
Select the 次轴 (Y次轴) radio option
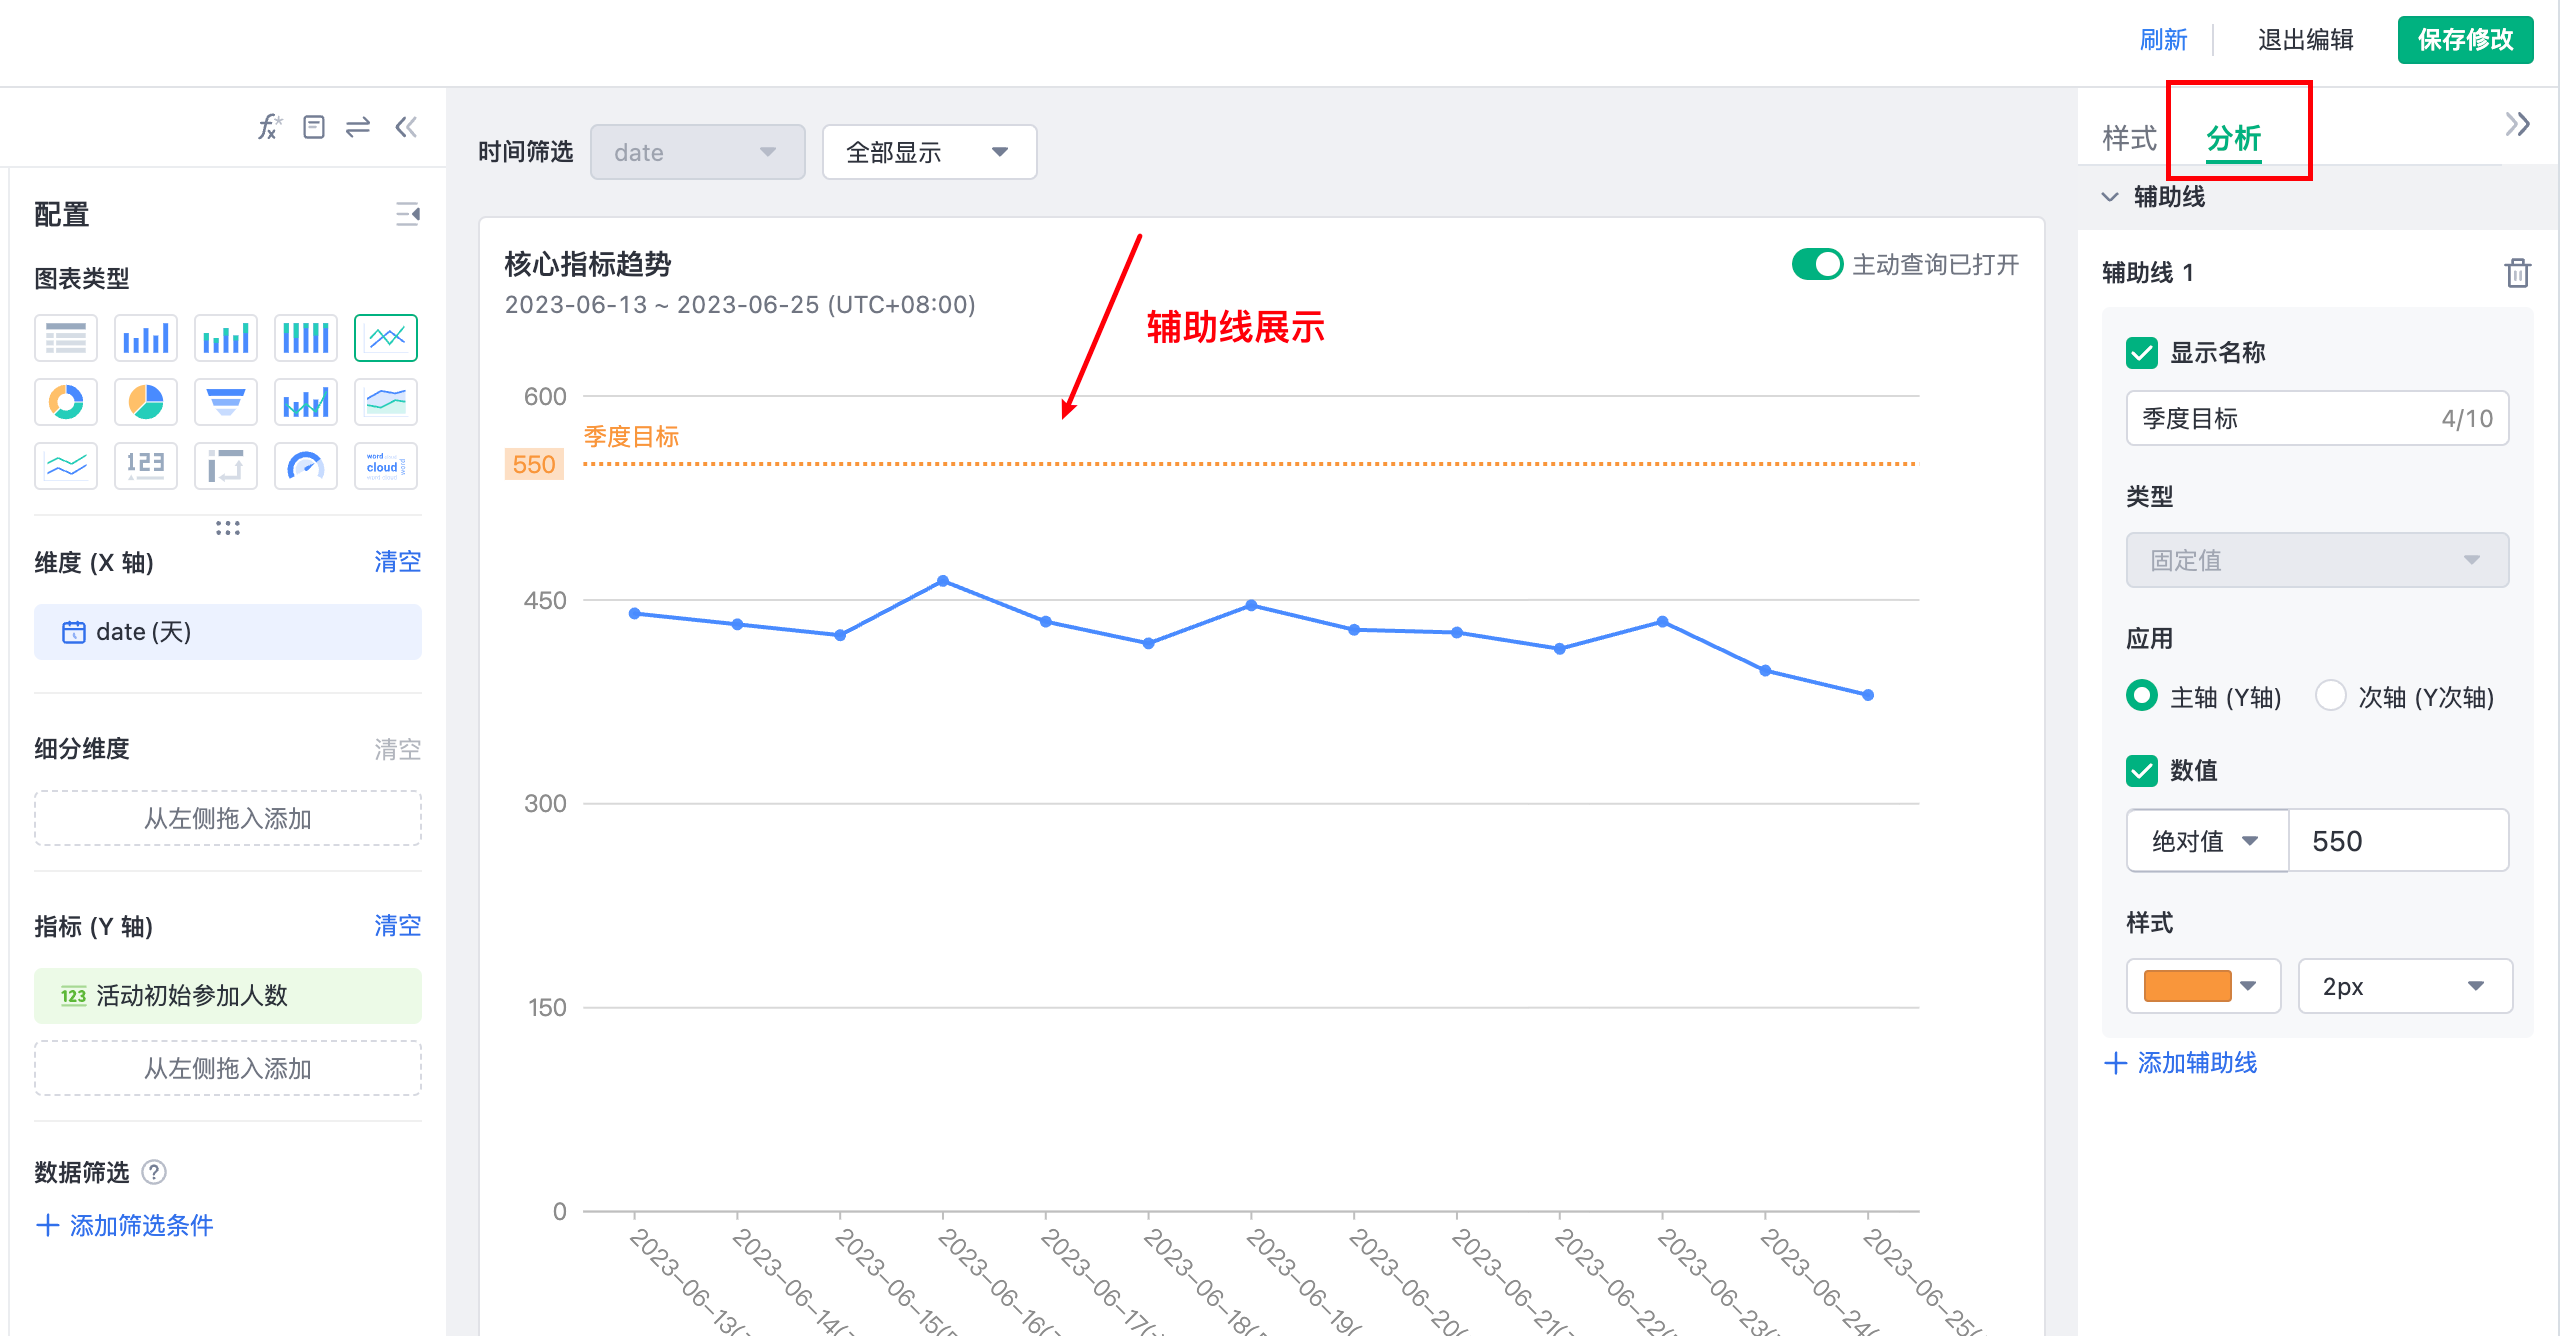click(2331, 696)
